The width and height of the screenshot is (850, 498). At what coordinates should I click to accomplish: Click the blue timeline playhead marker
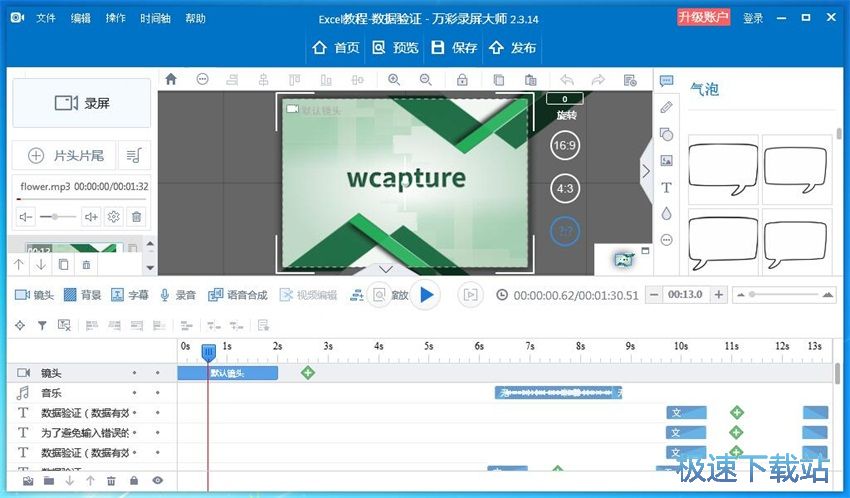click(x=208, y=353)
